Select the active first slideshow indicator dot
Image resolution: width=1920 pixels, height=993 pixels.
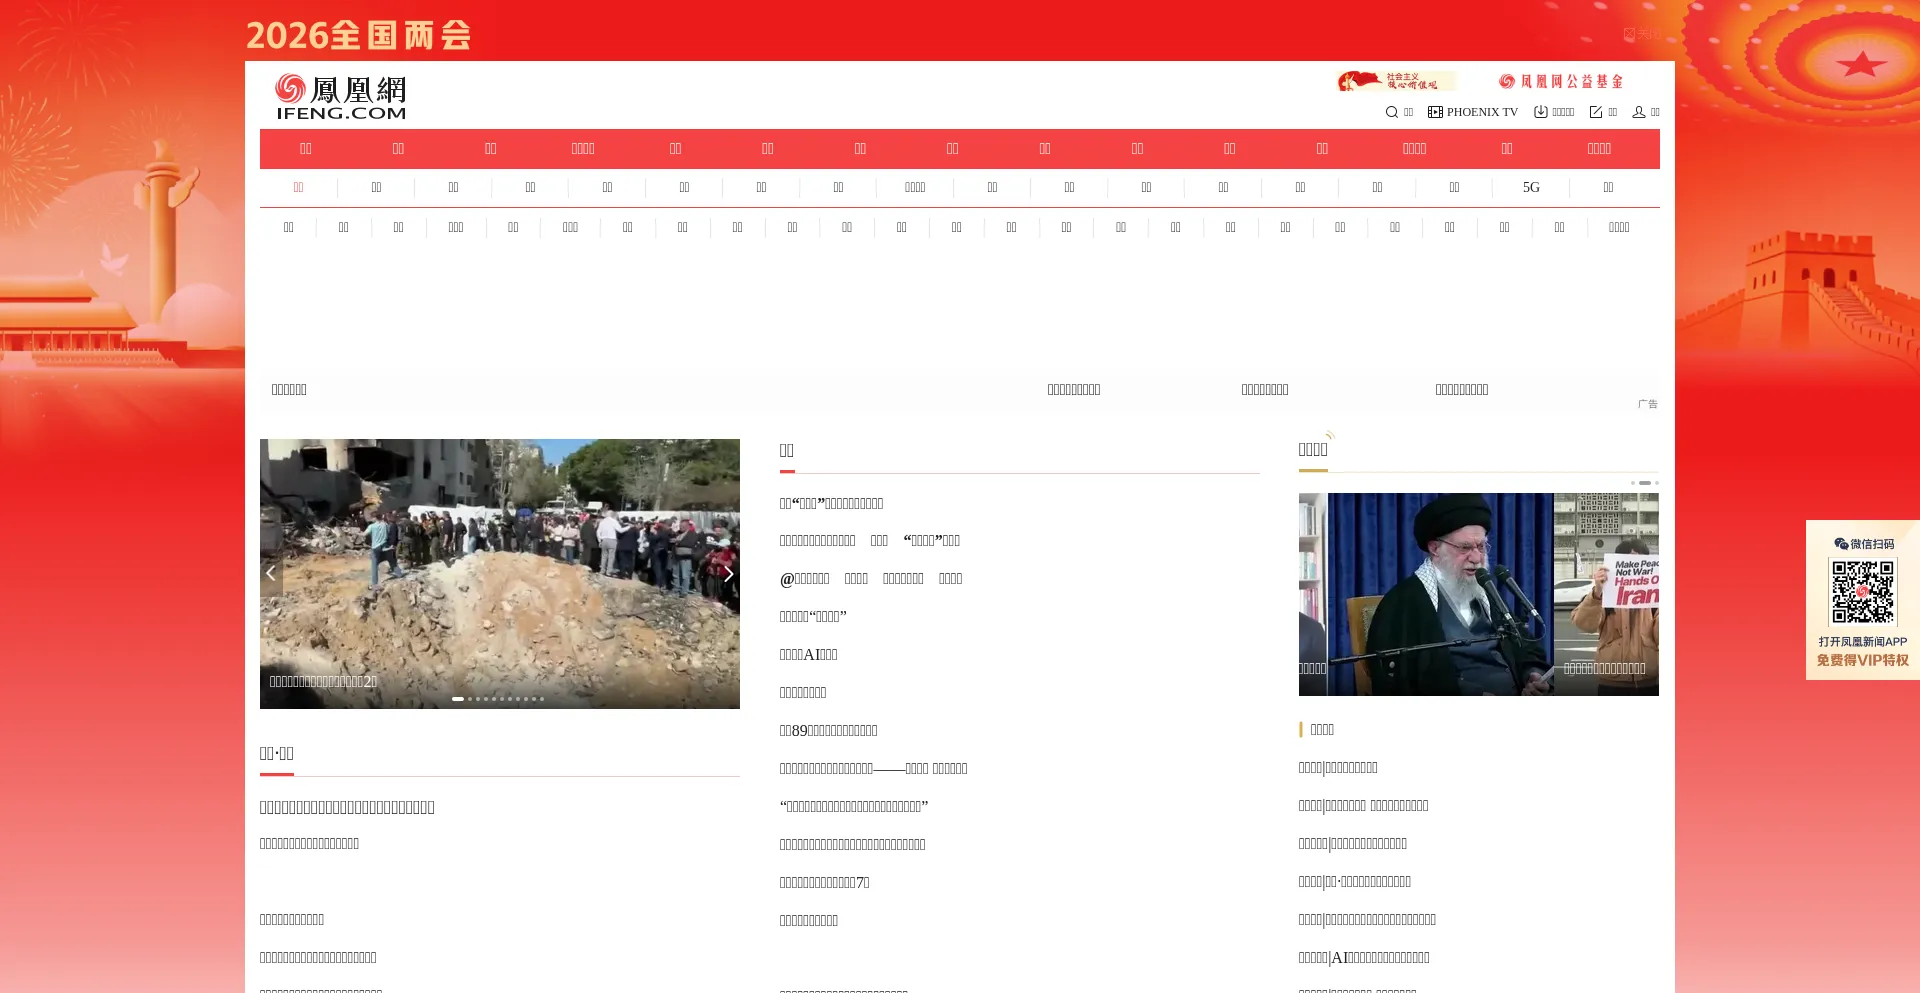[458, 699]
